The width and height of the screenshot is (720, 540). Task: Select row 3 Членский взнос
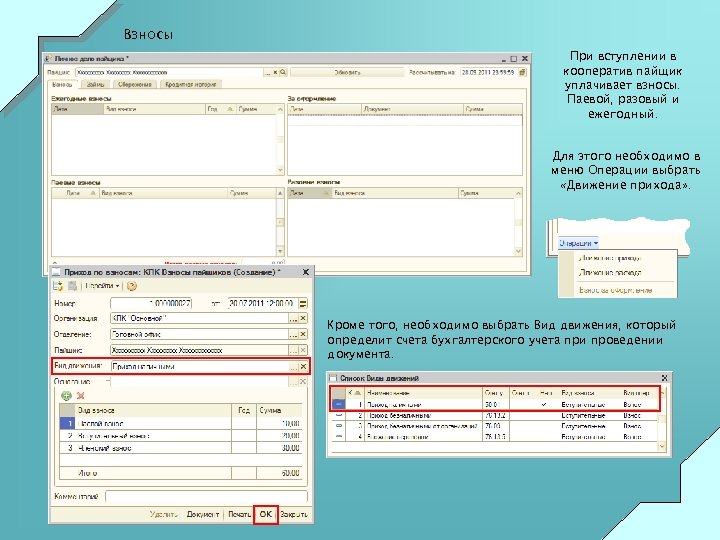pos(181,448)
